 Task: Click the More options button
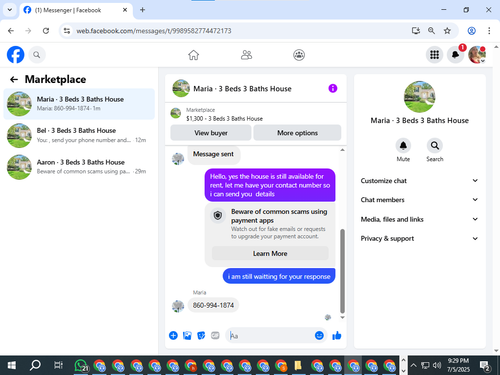(297, 133)
